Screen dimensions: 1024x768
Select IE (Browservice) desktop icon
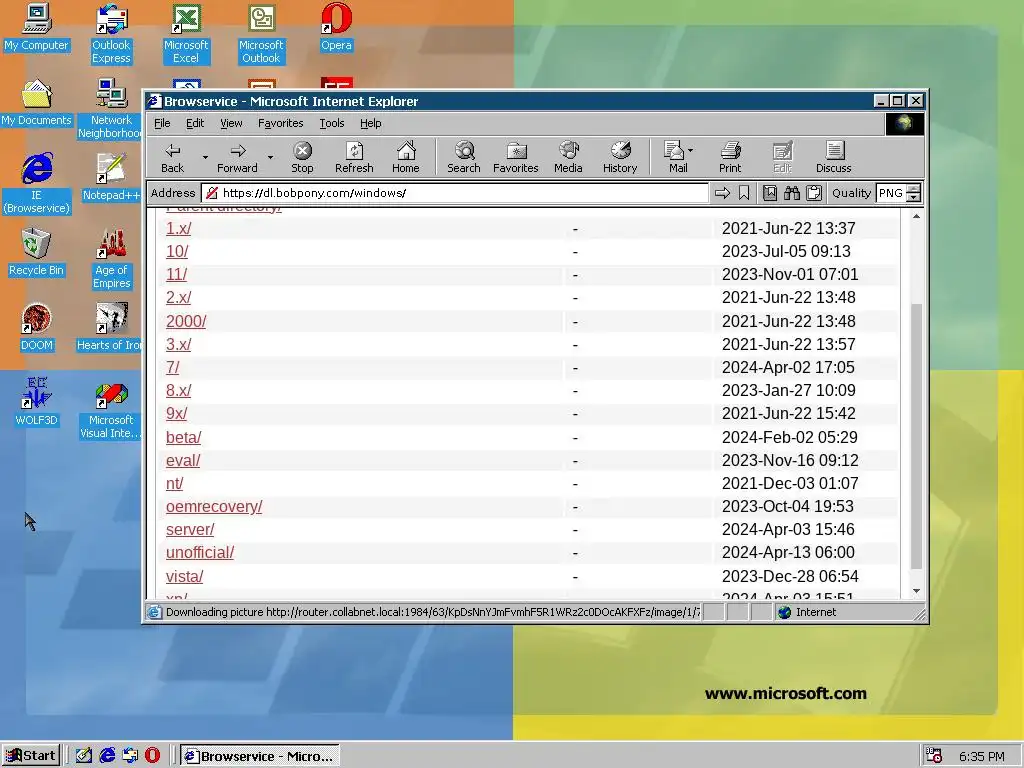coord(37,184)
